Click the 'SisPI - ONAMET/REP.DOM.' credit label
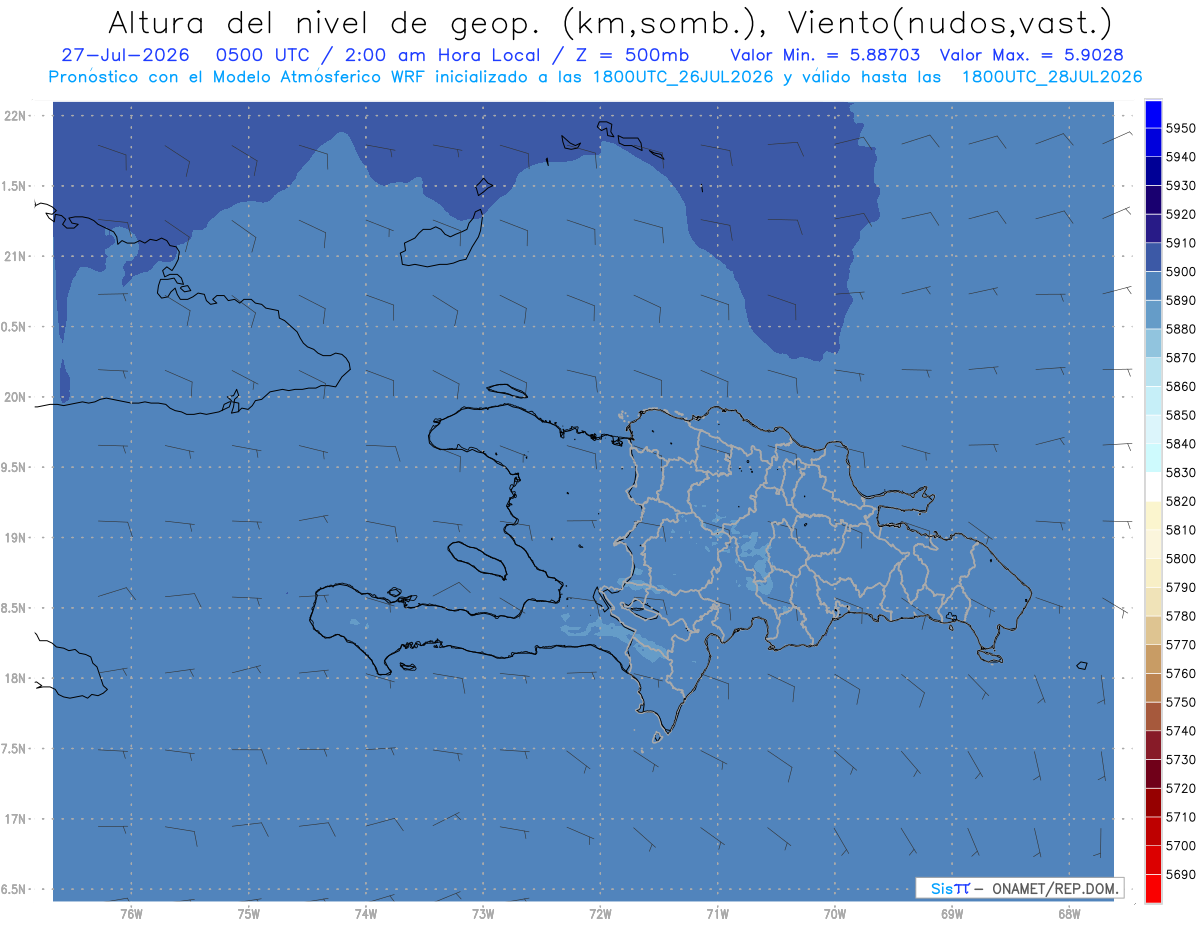The image size is (1200, 927). click(x=1020, y=888)
